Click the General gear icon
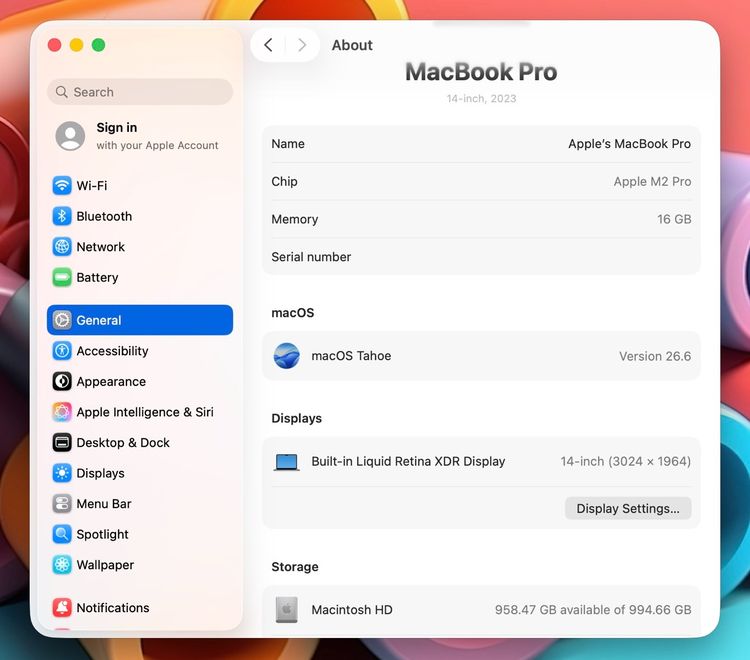 pyautogui.click(x=62, y=320)
